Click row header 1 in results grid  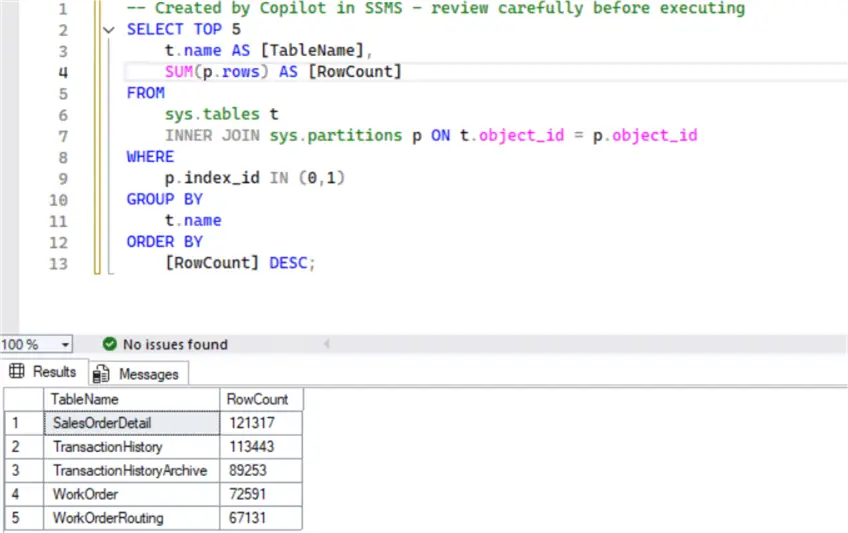pos(24,423)
